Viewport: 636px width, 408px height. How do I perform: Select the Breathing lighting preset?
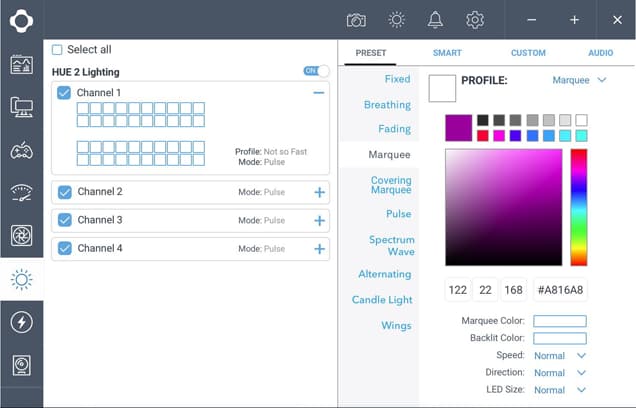(387, 105)
